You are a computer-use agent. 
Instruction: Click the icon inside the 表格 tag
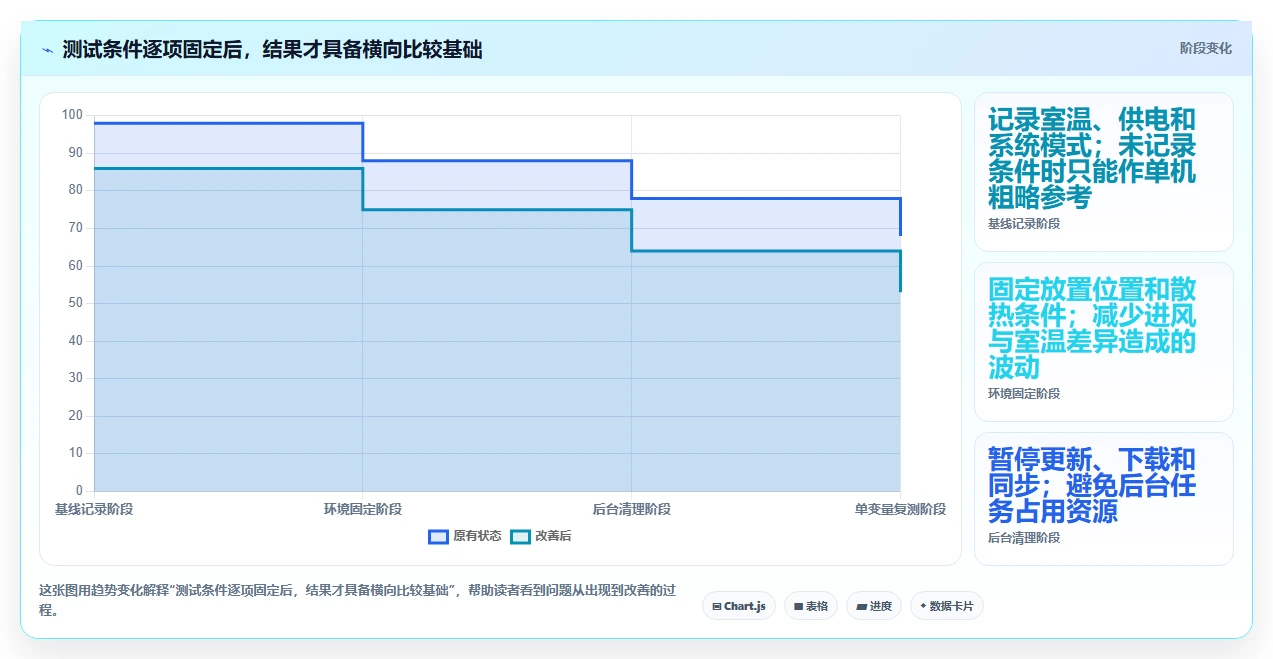[x=798, y=606]
